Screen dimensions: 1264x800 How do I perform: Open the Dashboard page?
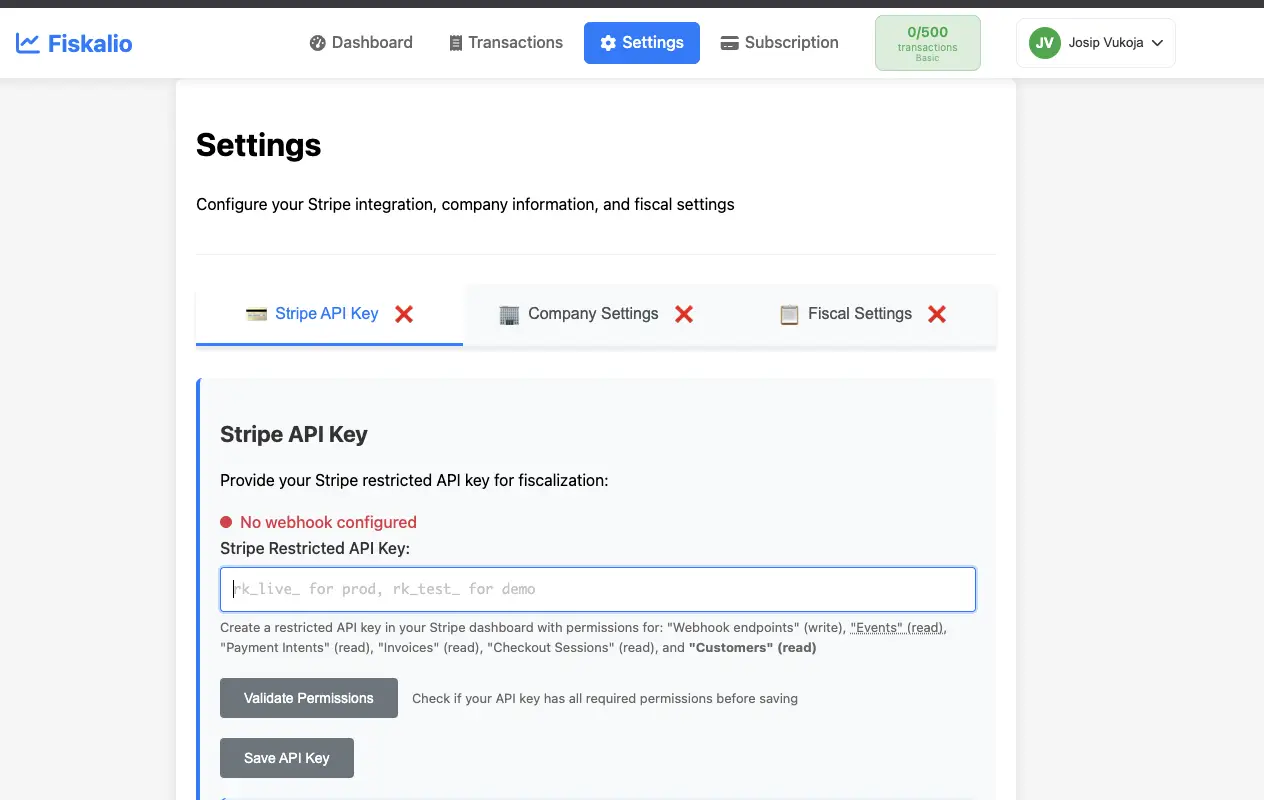pyautogui.click(x=361, y=43)
